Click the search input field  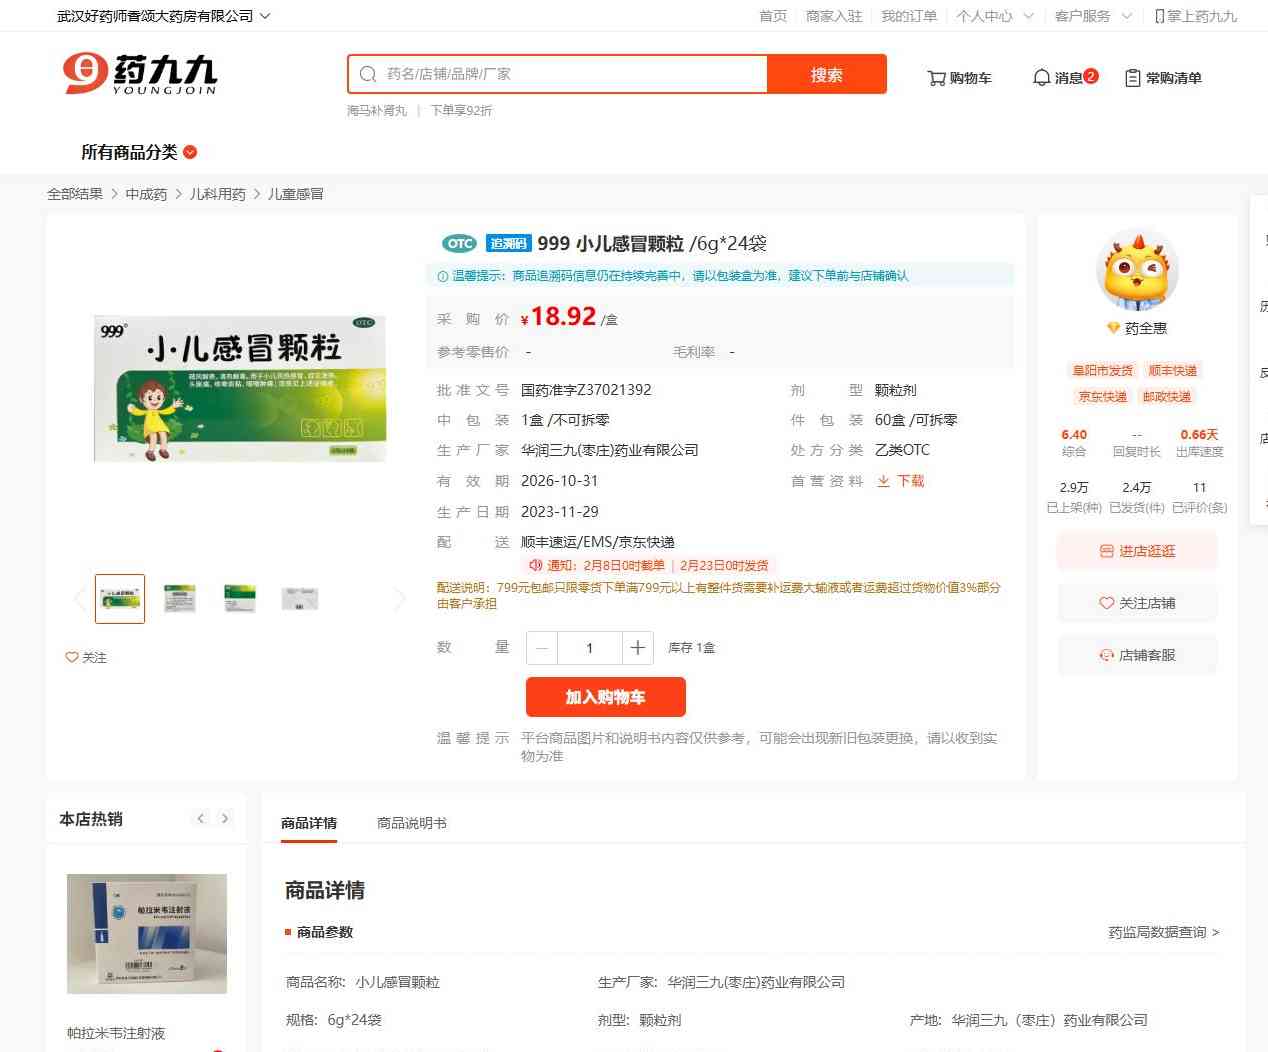(558, 74)
